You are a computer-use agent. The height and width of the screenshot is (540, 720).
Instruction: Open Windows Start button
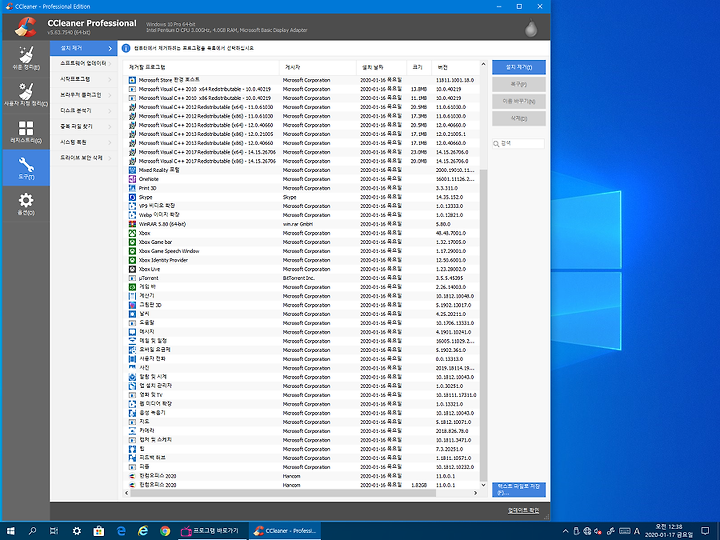[10, 531]
